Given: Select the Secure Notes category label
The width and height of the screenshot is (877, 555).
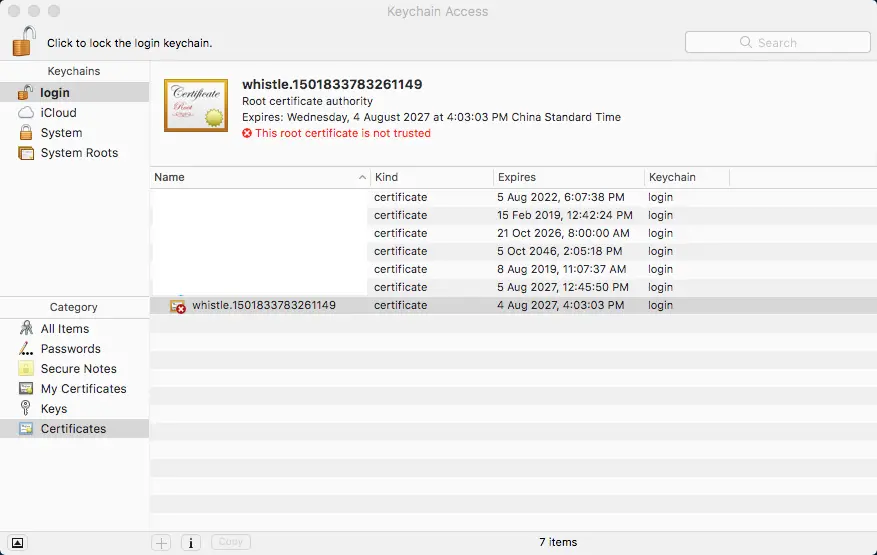Looking at the screenshot, I should 78,369.
